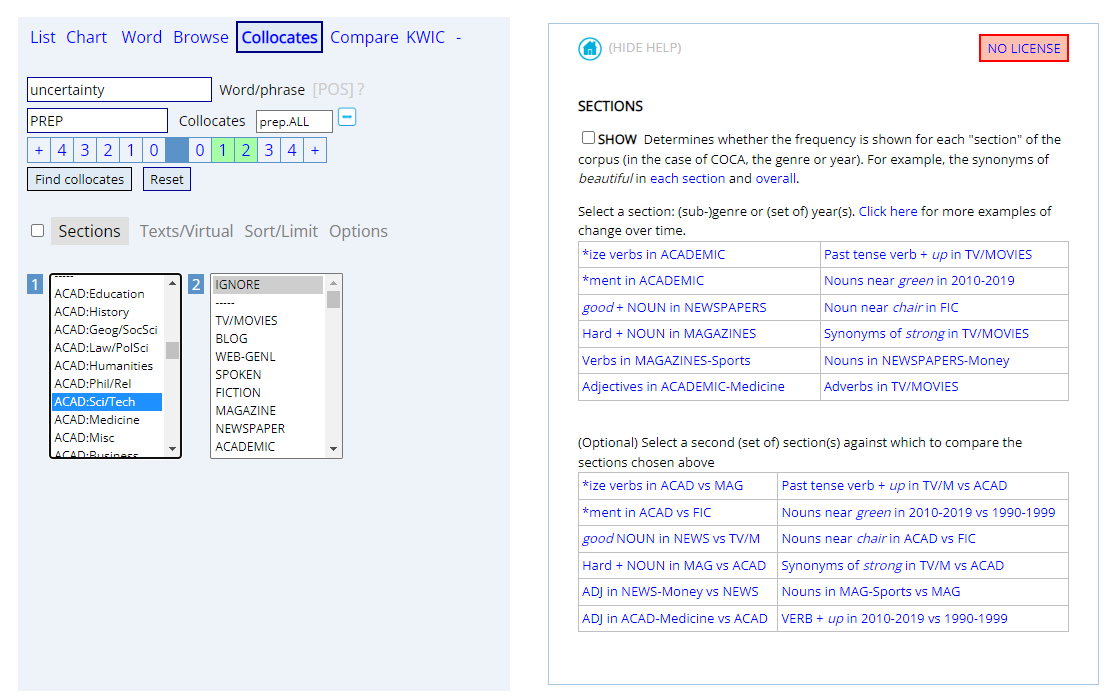
Task: Click the uncertainty word input field
Action: 119,90
